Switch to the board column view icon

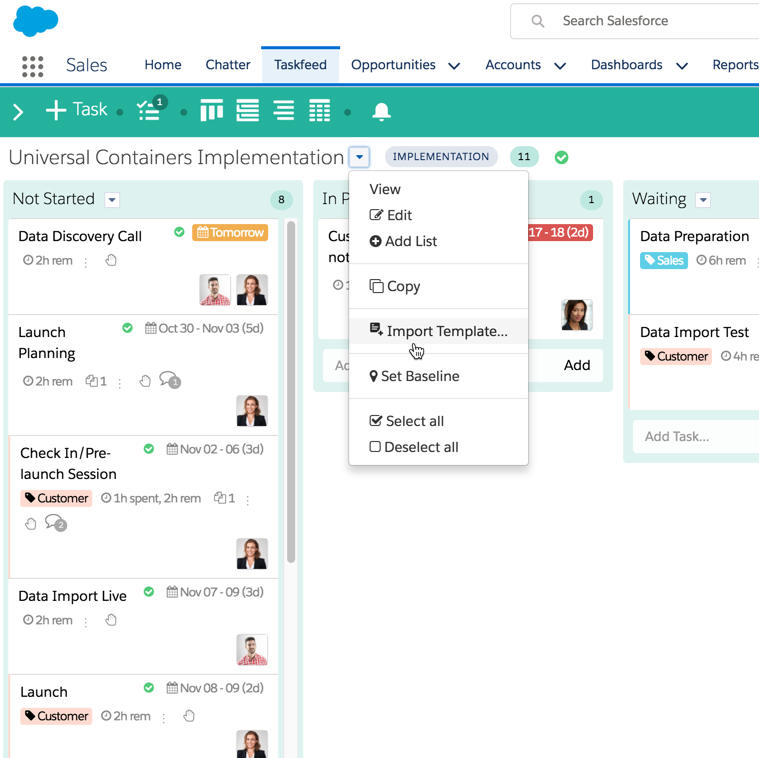pos(212,110)
